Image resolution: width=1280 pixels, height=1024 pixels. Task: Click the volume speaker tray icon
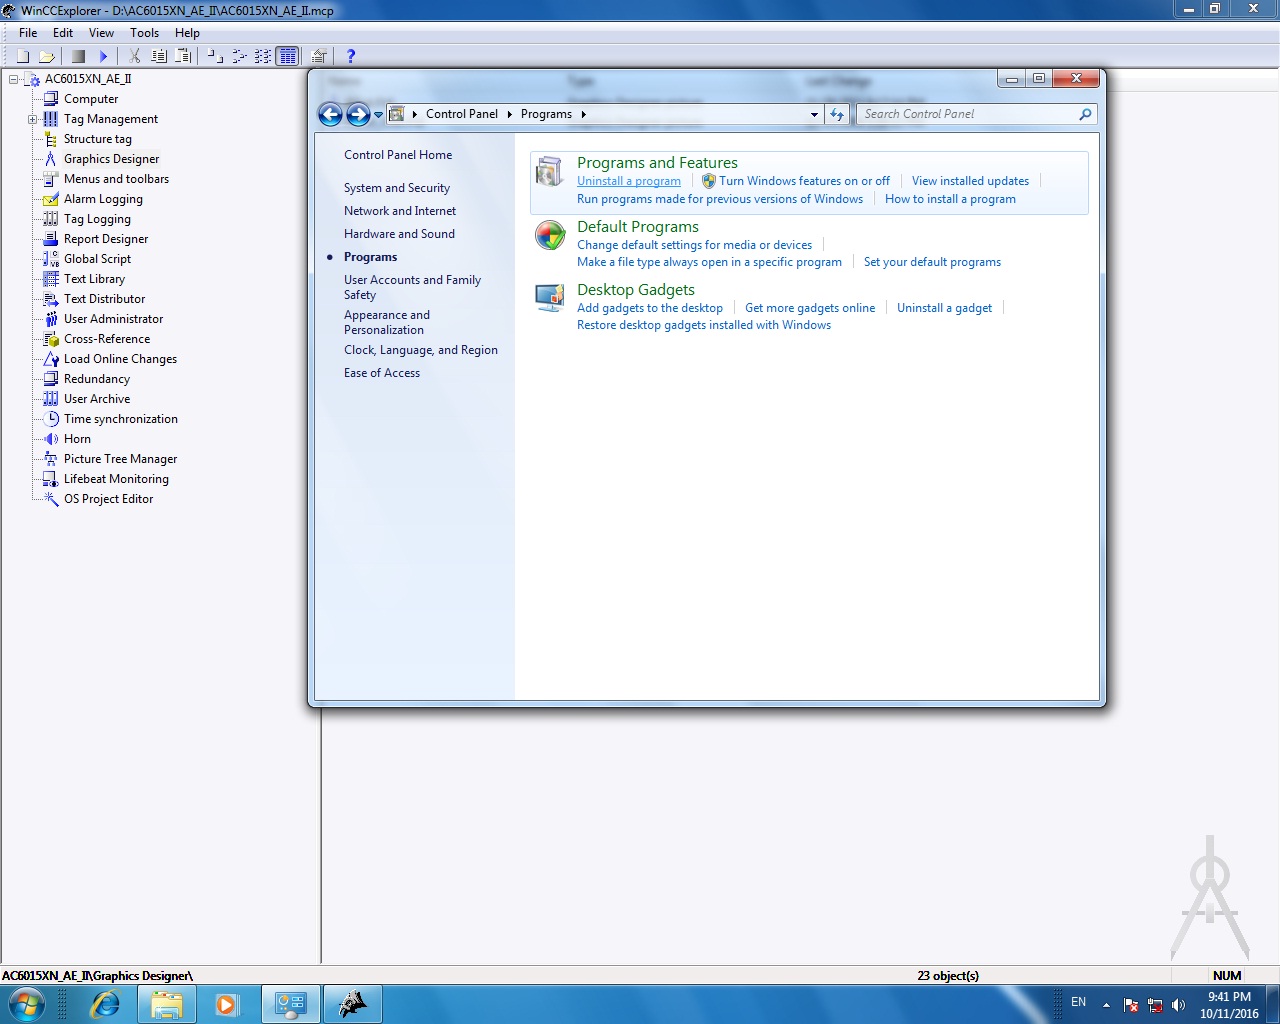coord(1179,1005)
